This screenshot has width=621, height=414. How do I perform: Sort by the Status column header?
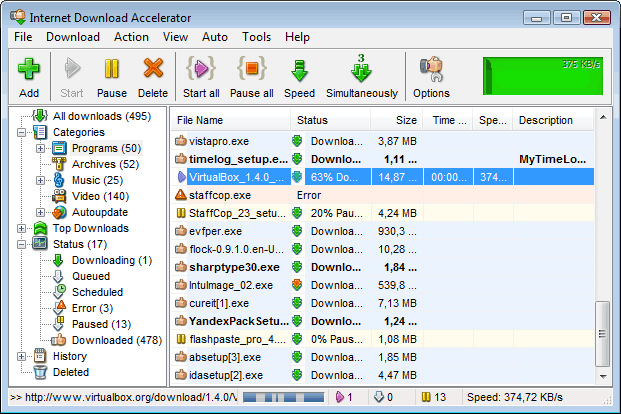pyautogui.click(x=331, y=120)
